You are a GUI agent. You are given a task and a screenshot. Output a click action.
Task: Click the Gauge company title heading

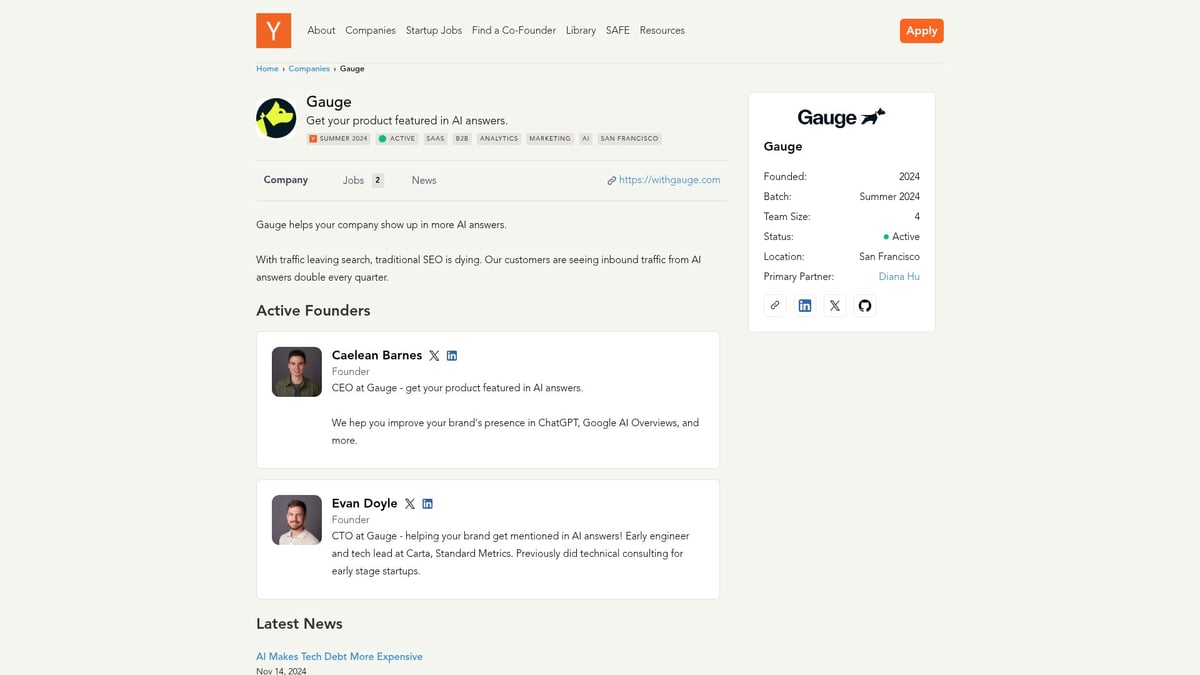tap(329, 102)
